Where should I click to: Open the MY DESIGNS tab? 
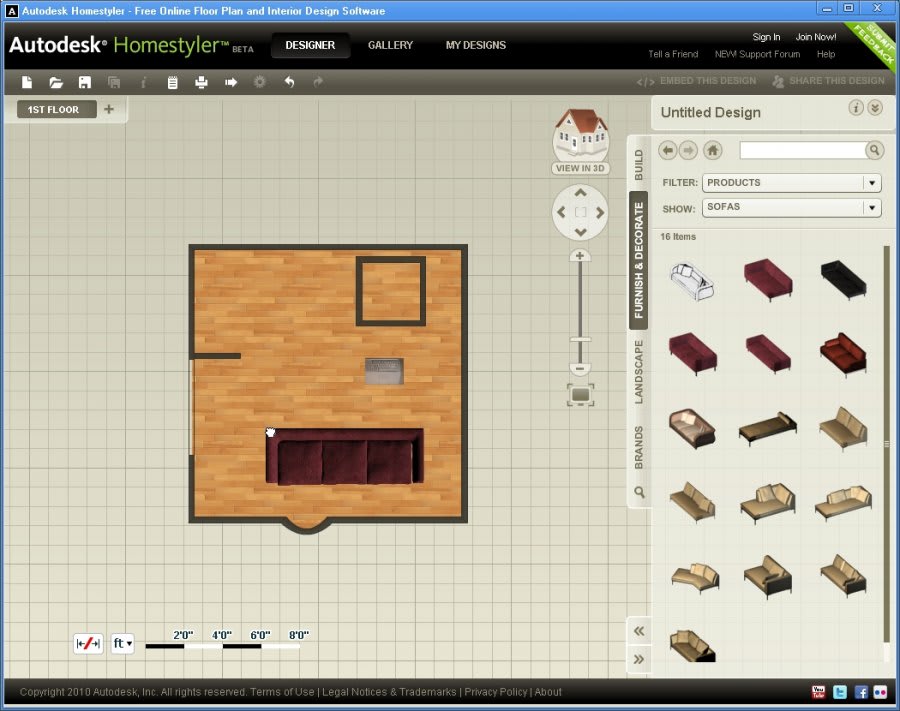[476, 45]
